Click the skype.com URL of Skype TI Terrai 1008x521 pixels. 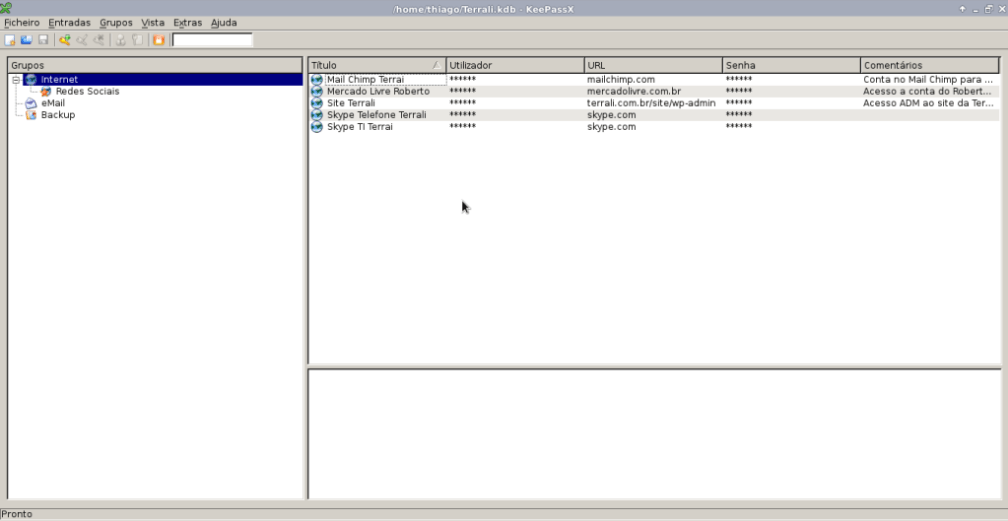[611, 127]
